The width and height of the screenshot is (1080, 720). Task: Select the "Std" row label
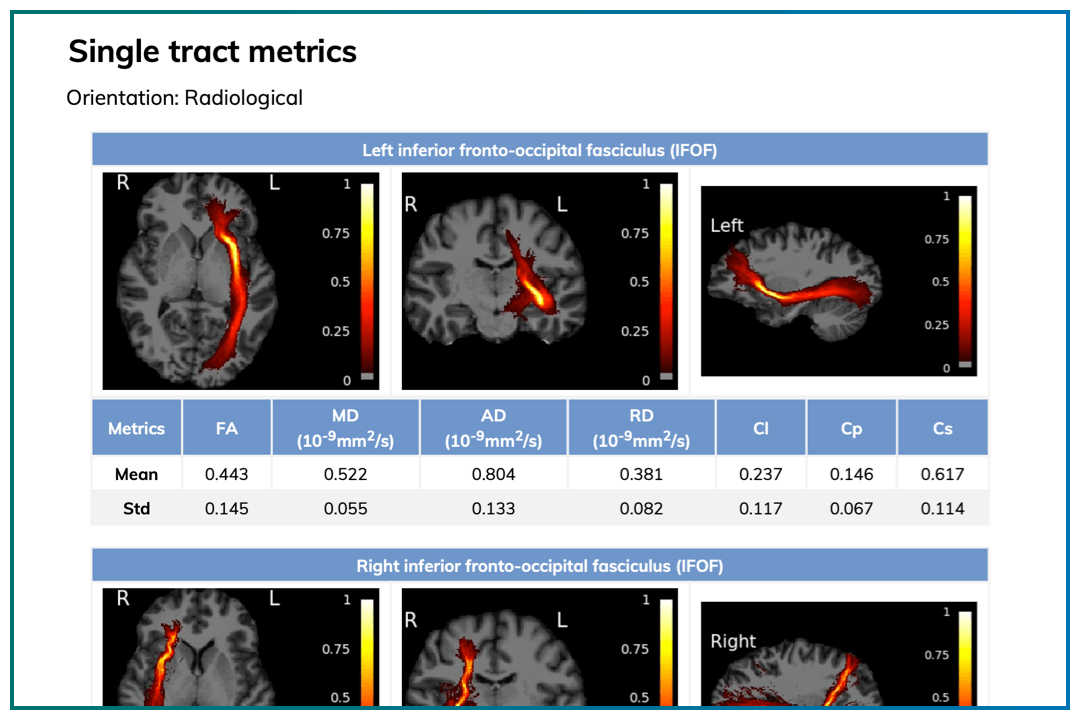(136, 508)
